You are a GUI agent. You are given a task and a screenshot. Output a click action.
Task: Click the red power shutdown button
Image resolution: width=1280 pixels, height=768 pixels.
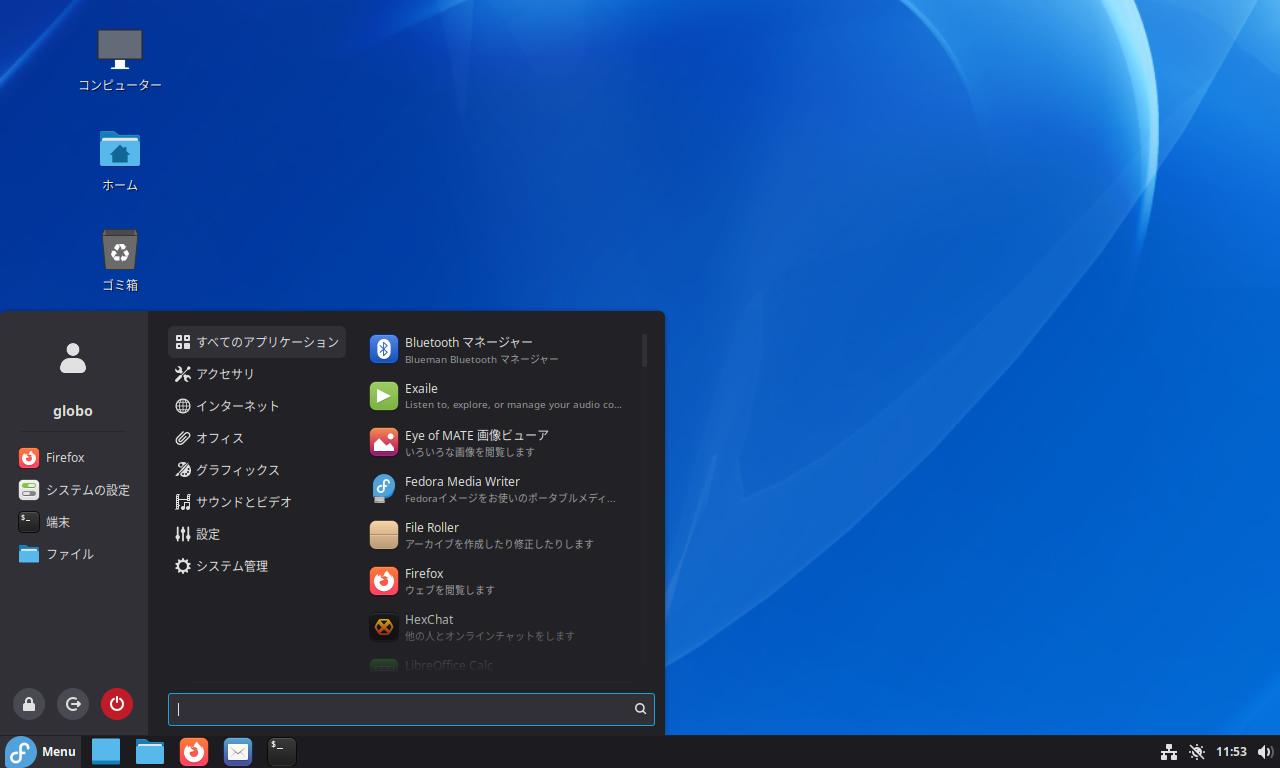[x=117, y=704]
